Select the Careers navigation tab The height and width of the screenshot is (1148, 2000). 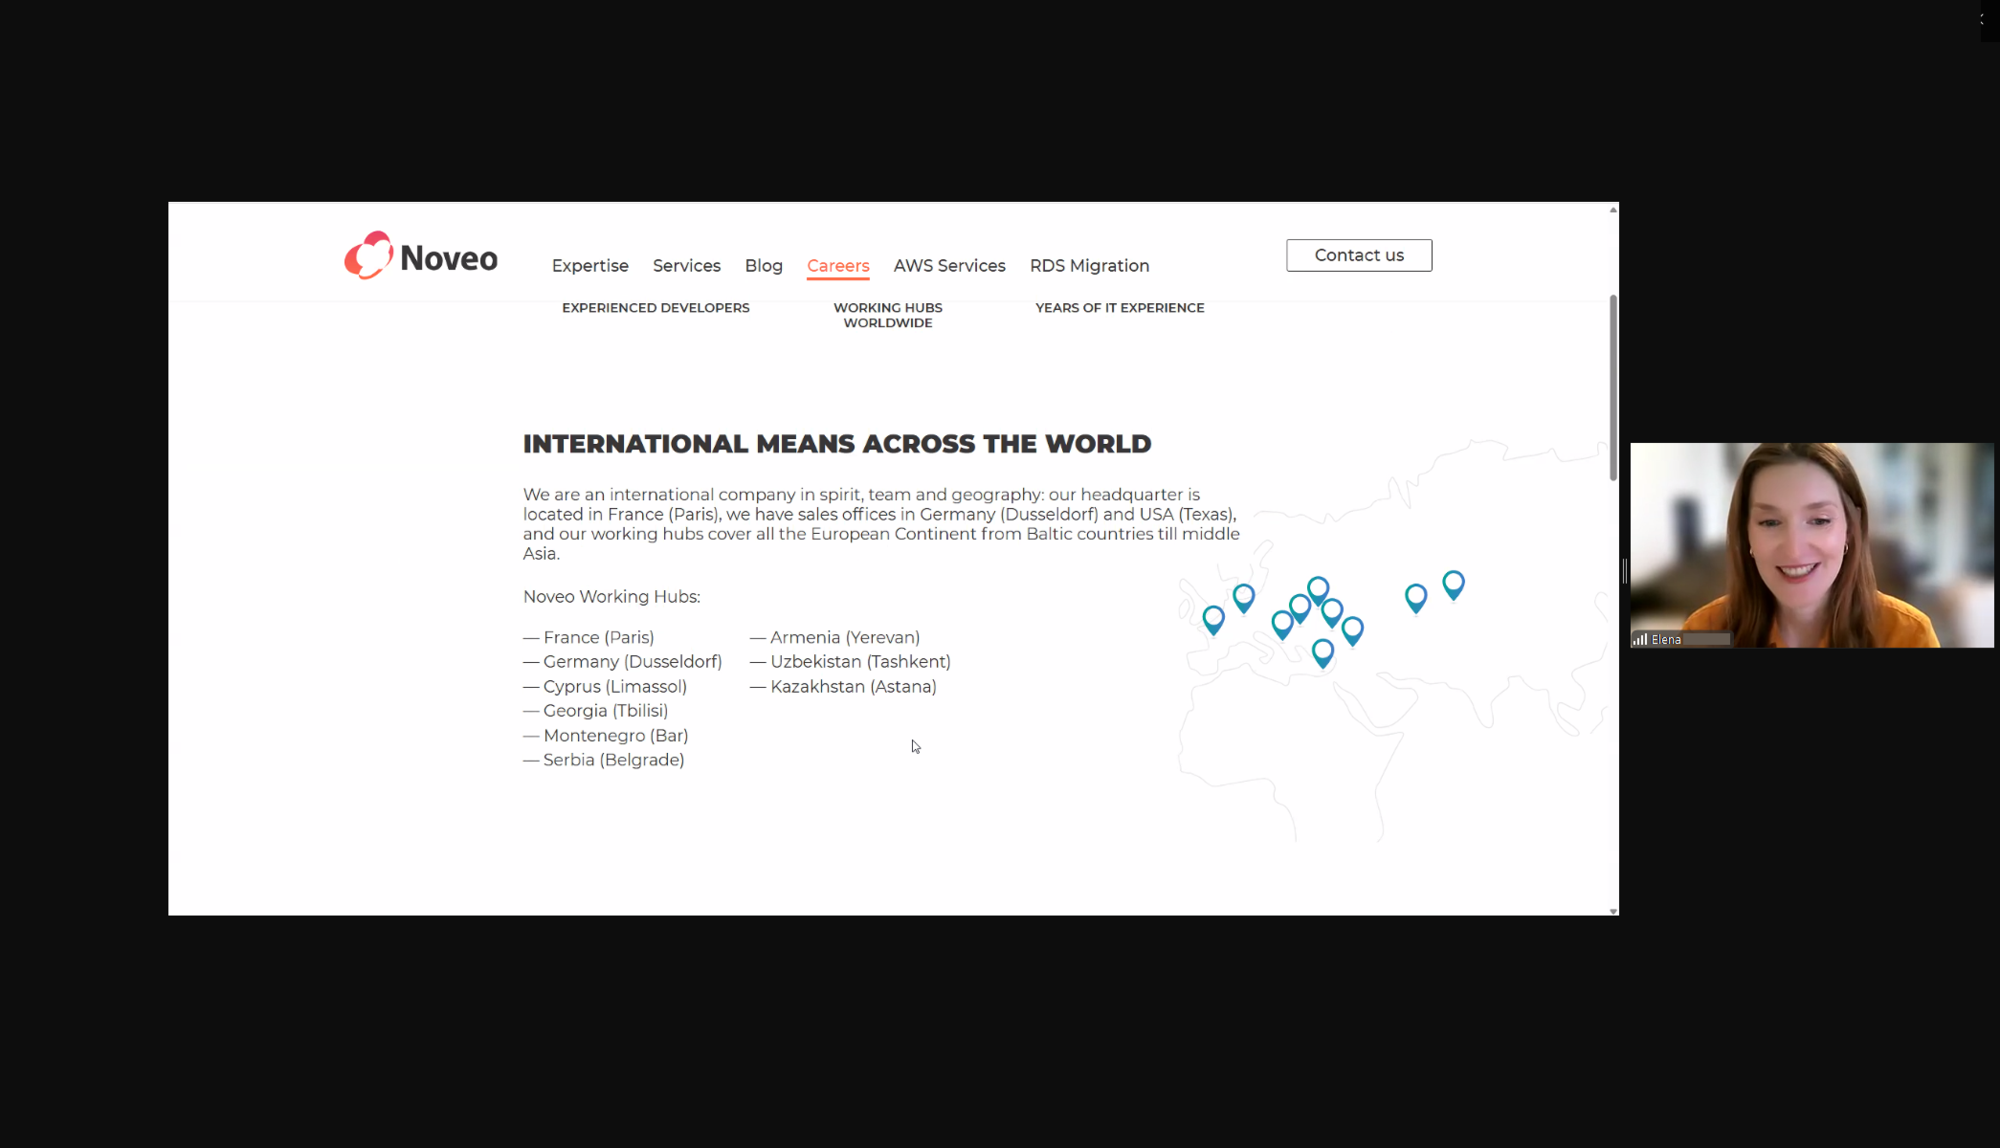point(838,266)
